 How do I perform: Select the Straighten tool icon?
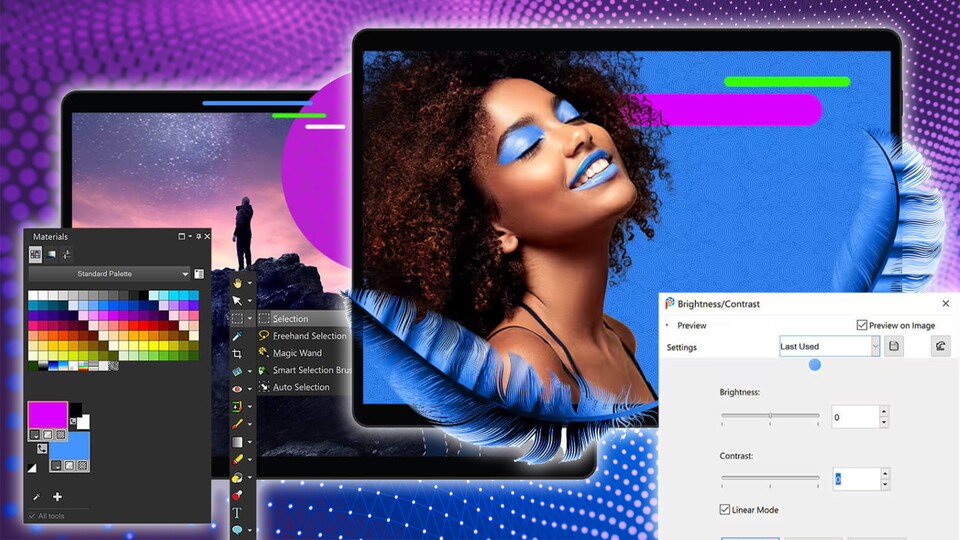[x=237, y=371]
